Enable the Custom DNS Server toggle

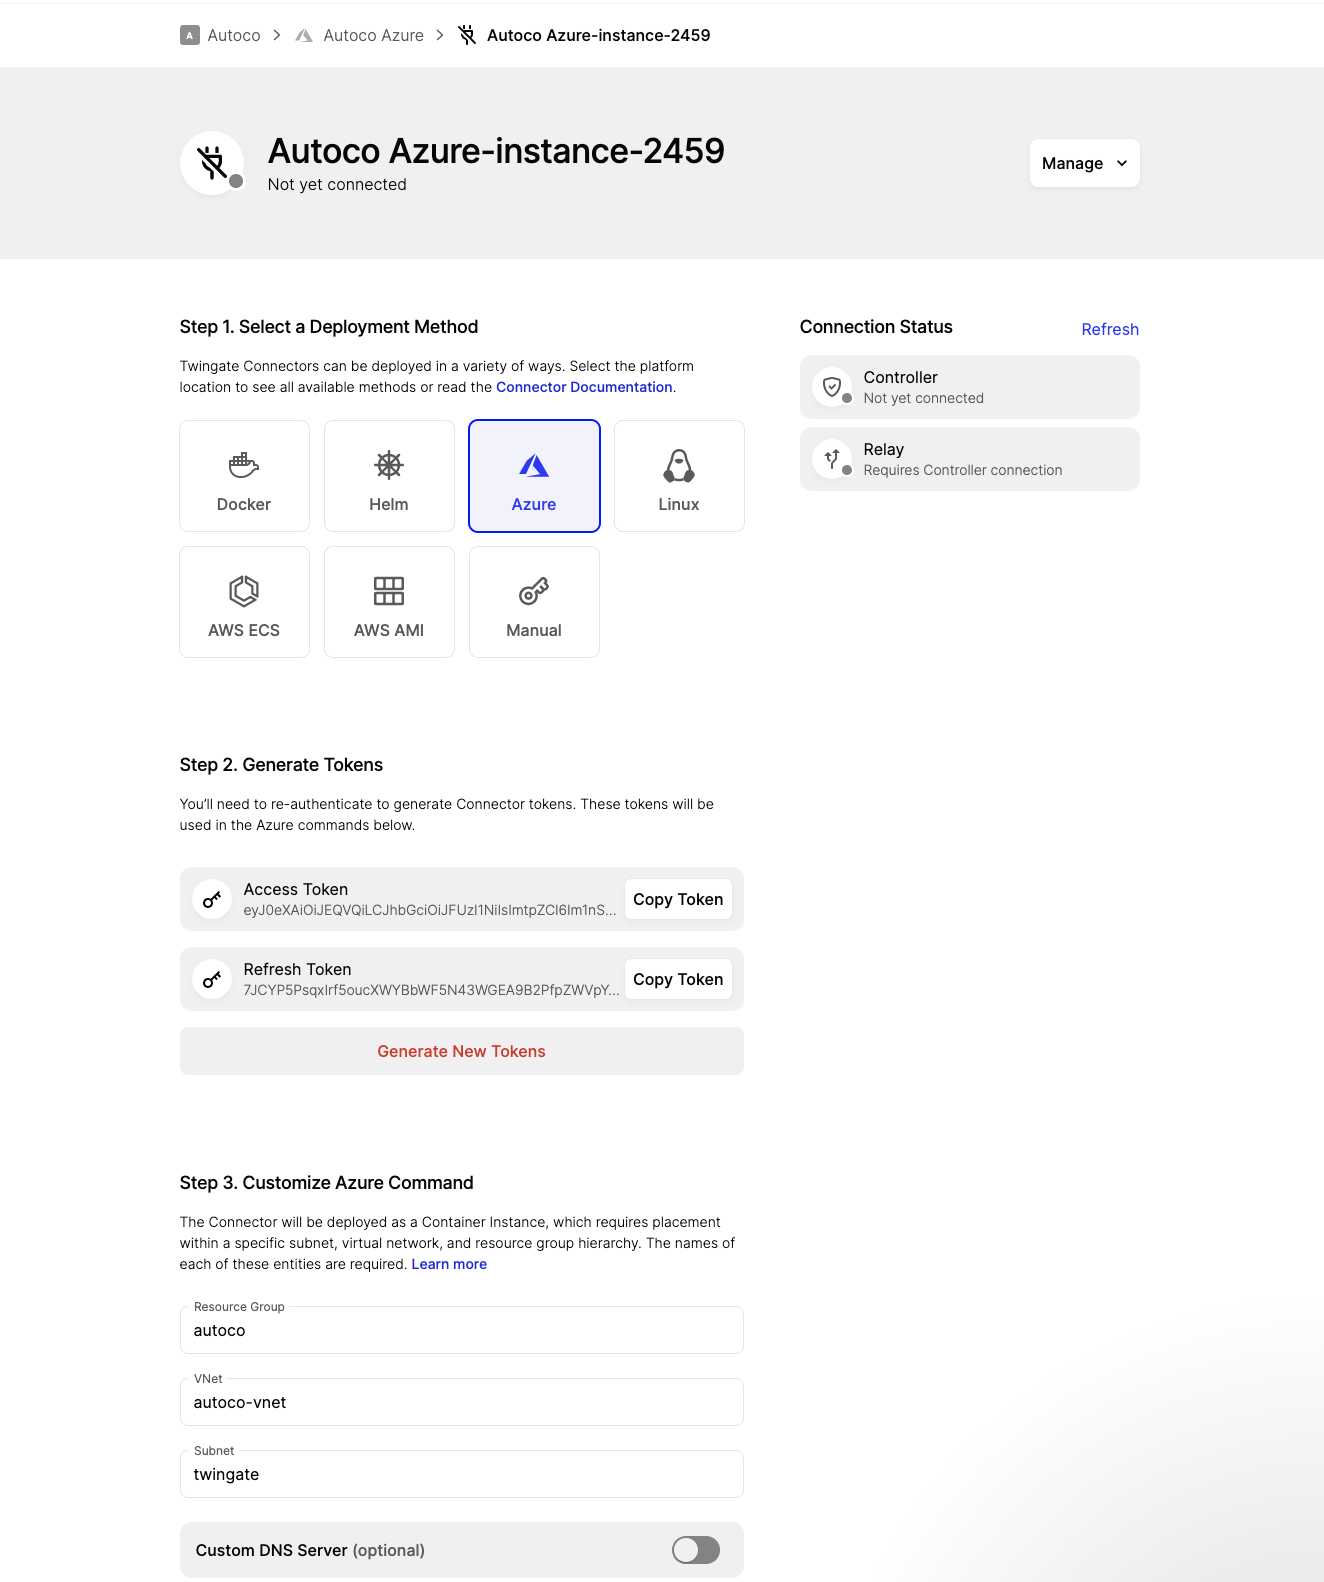(x=696, y=1550)
